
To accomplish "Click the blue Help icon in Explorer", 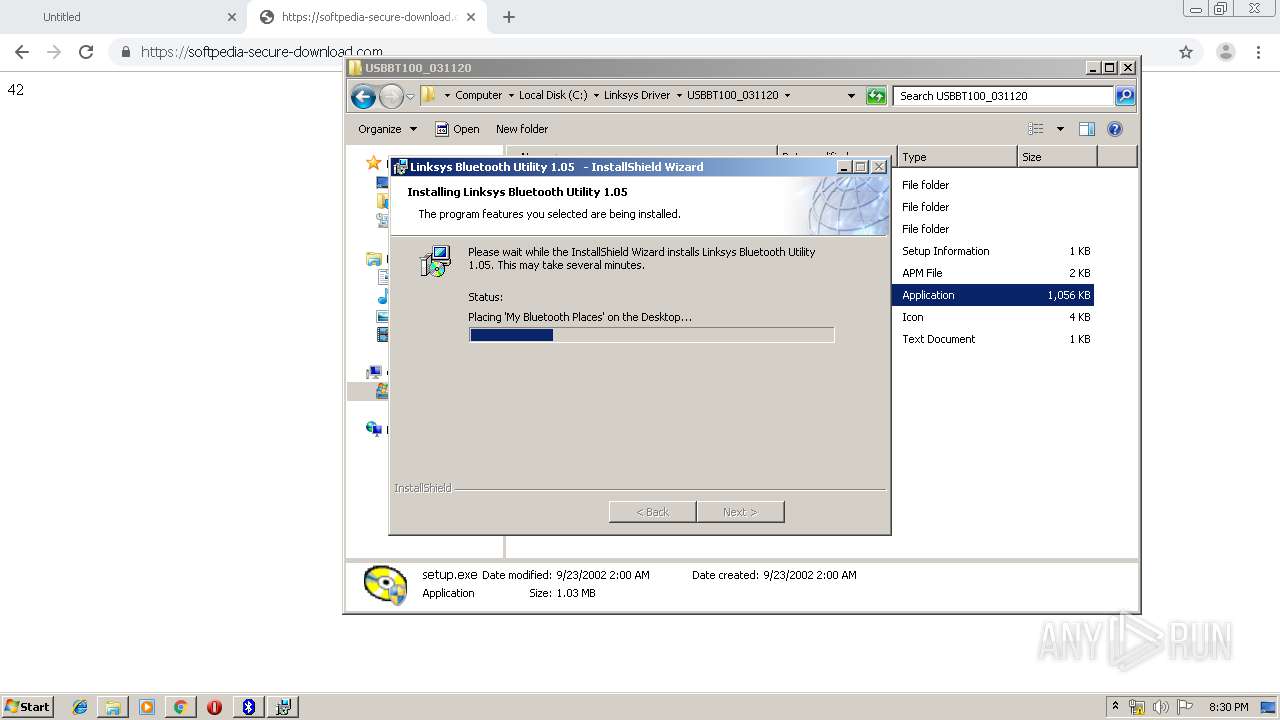I will 1115,129.
